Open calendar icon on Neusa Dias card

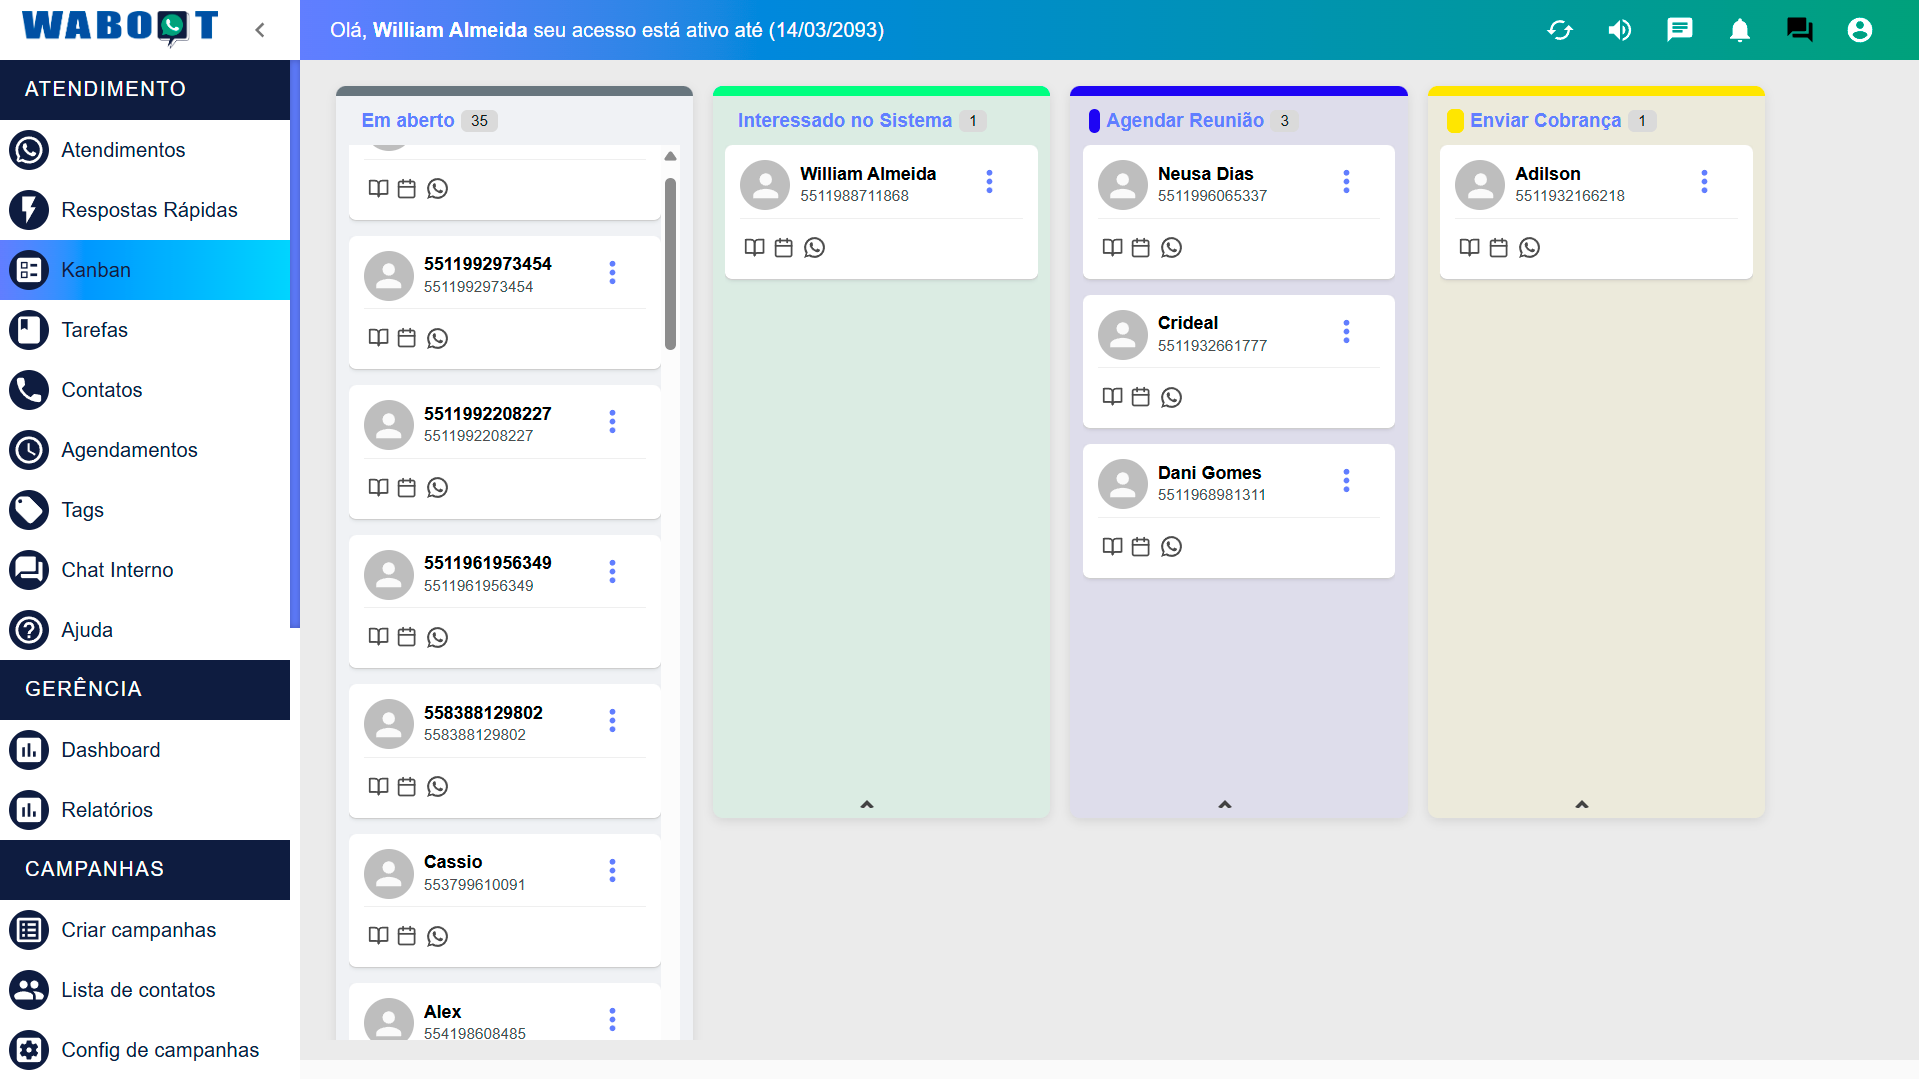pos(1140,248)
